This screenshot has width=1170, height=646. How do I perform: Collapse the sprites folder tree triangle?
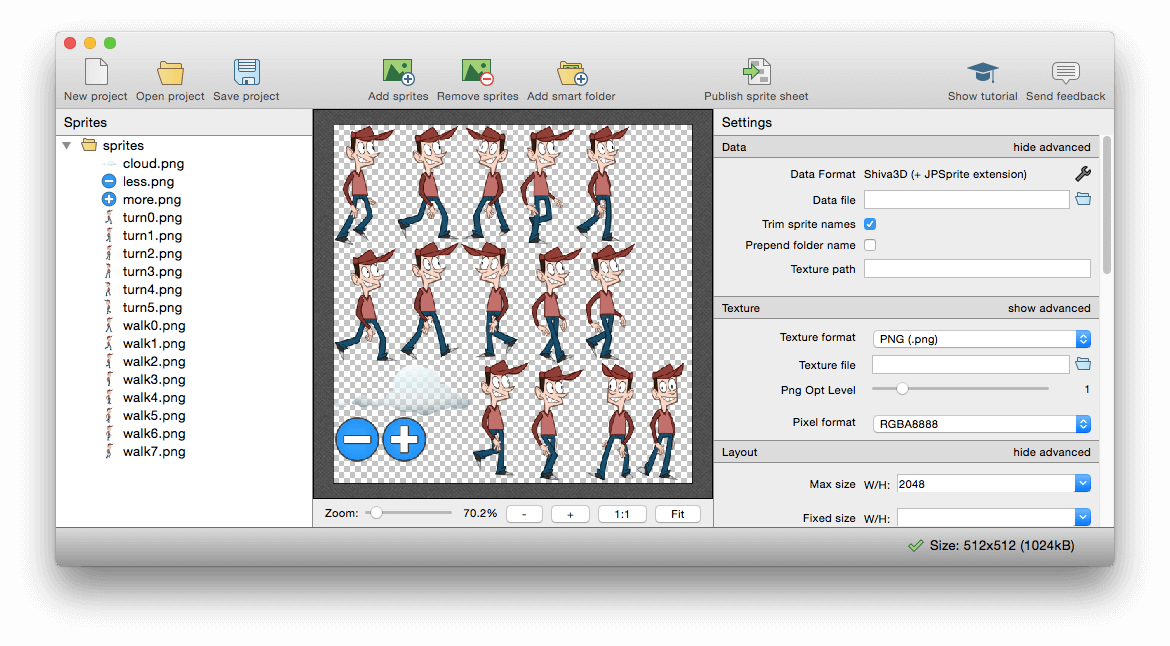tap(67, 146)
